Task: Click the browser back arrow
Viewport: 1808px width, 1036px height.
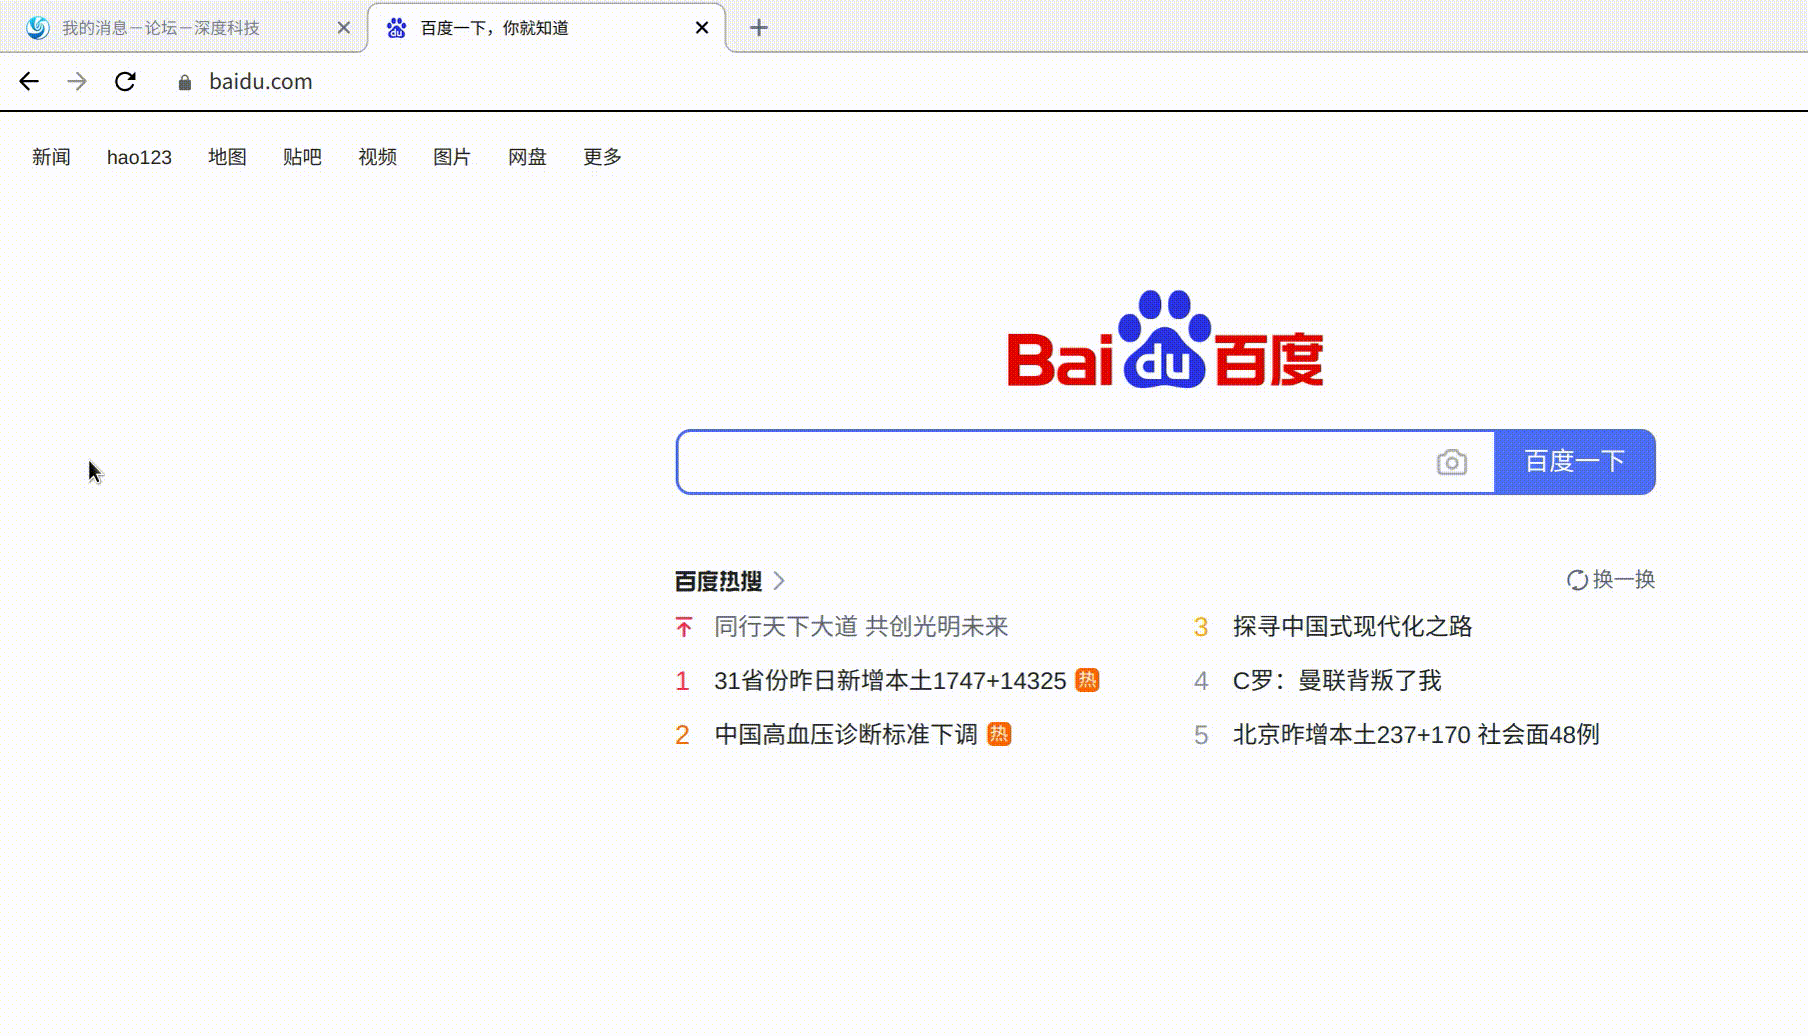Action: click(x=29, y=81)
